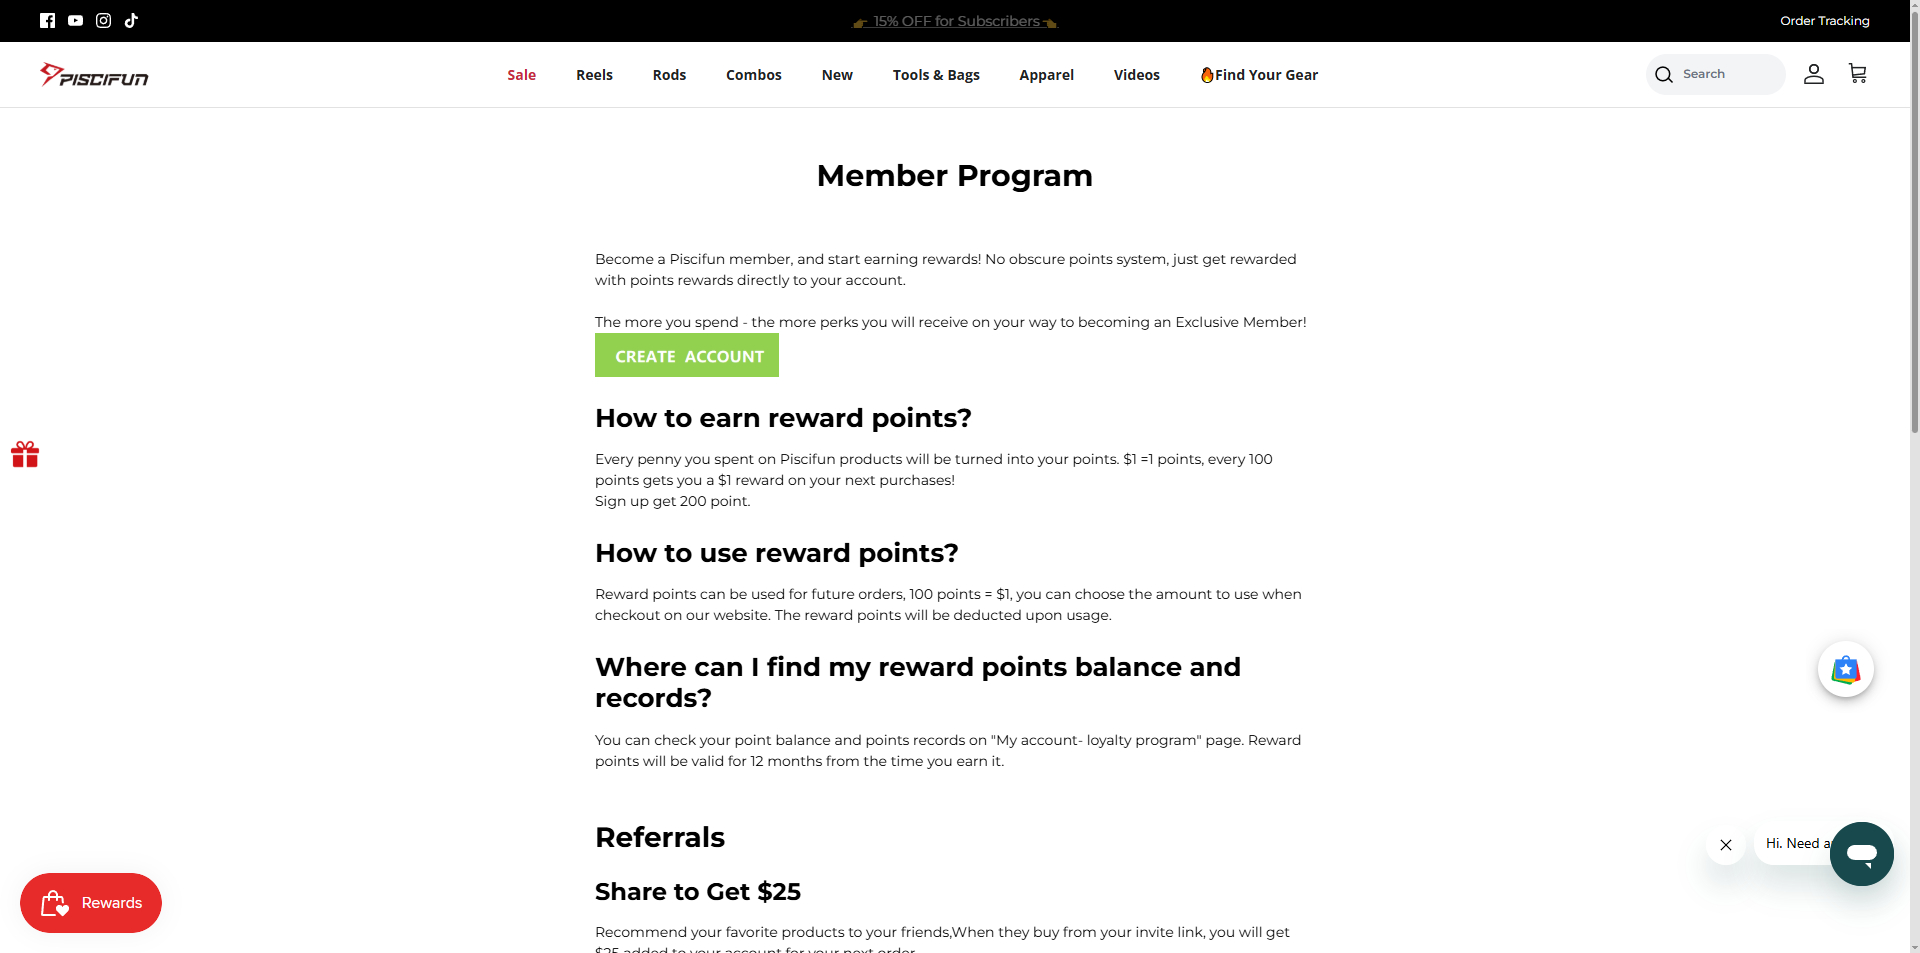Image resolution: width=1920 pixels, height=953 pixels.
Task: Select Tools & Bags menu item
Action: [935, 75]
